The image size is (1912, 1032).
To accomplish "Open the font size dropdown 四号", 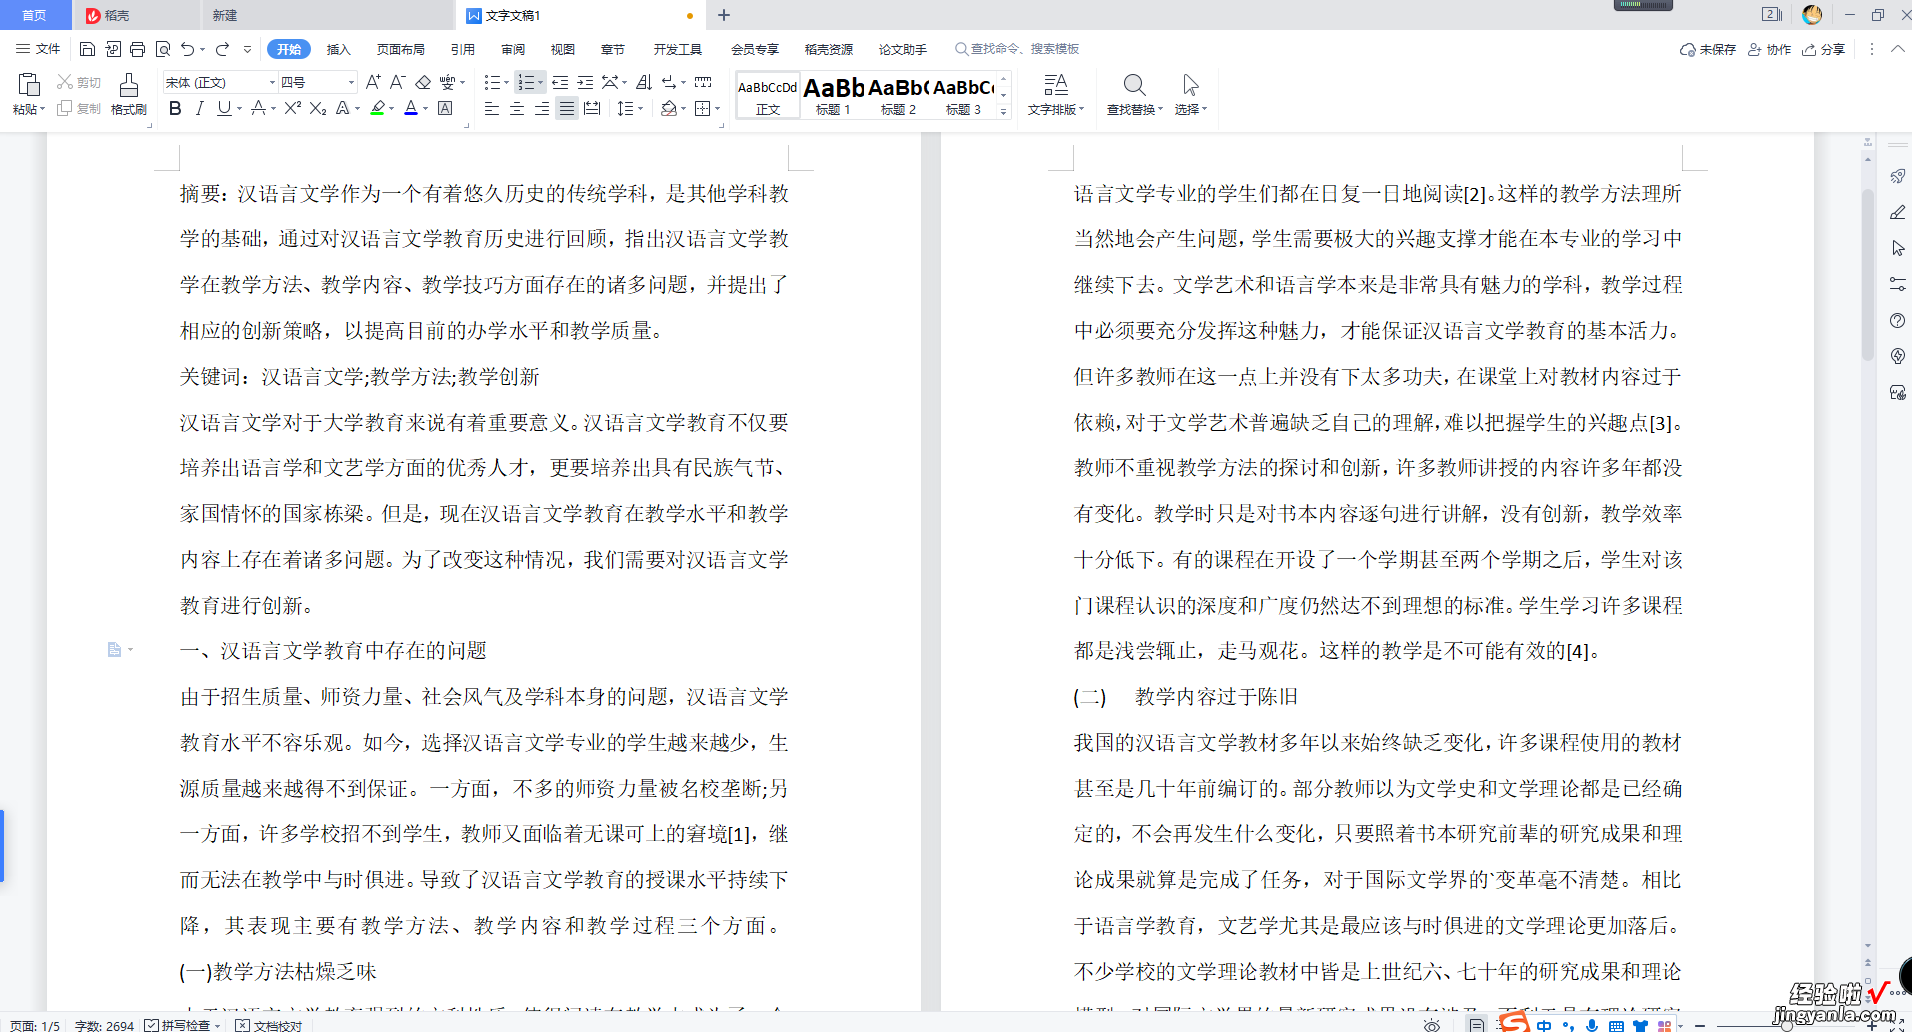I will 350,82.
